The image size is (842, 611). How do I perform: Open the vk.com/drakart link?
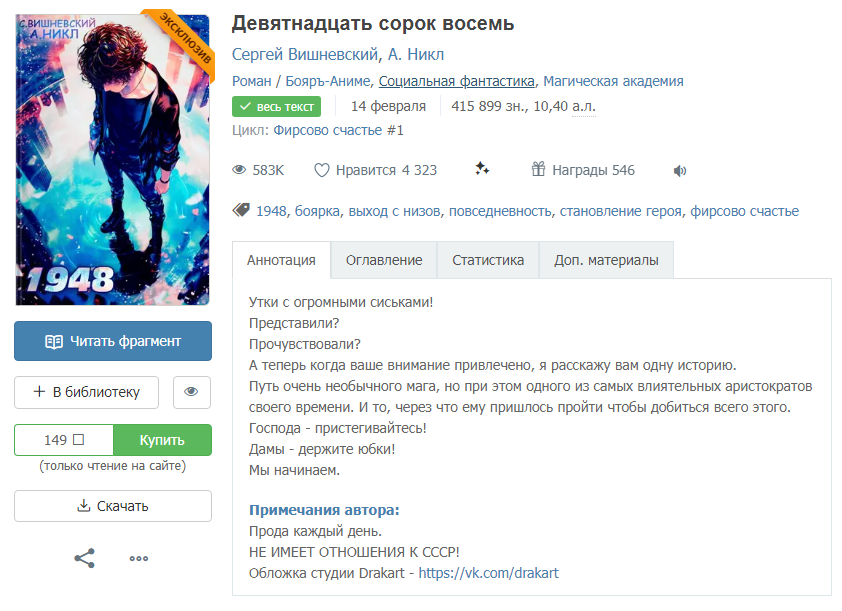click(x=488, y=573)
